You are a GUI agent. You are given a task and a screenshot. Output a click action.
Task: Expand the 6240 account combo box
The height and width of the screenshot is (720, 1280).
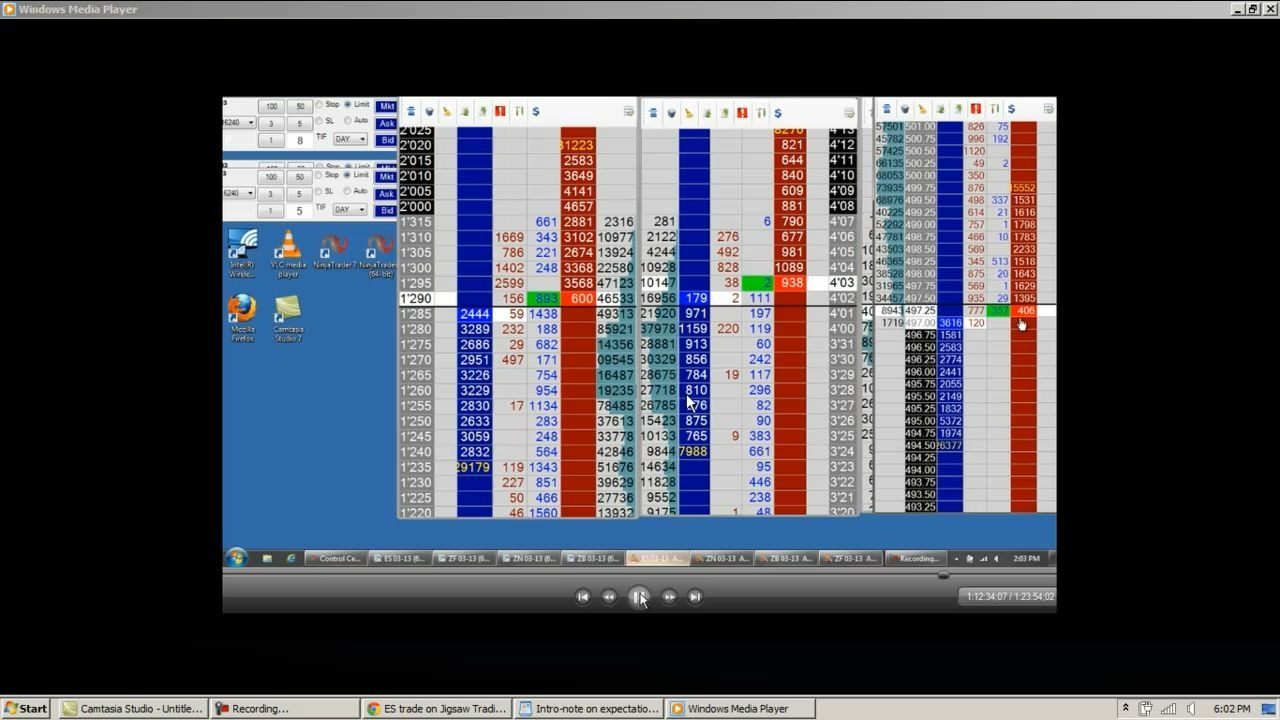tap(250, 122)
